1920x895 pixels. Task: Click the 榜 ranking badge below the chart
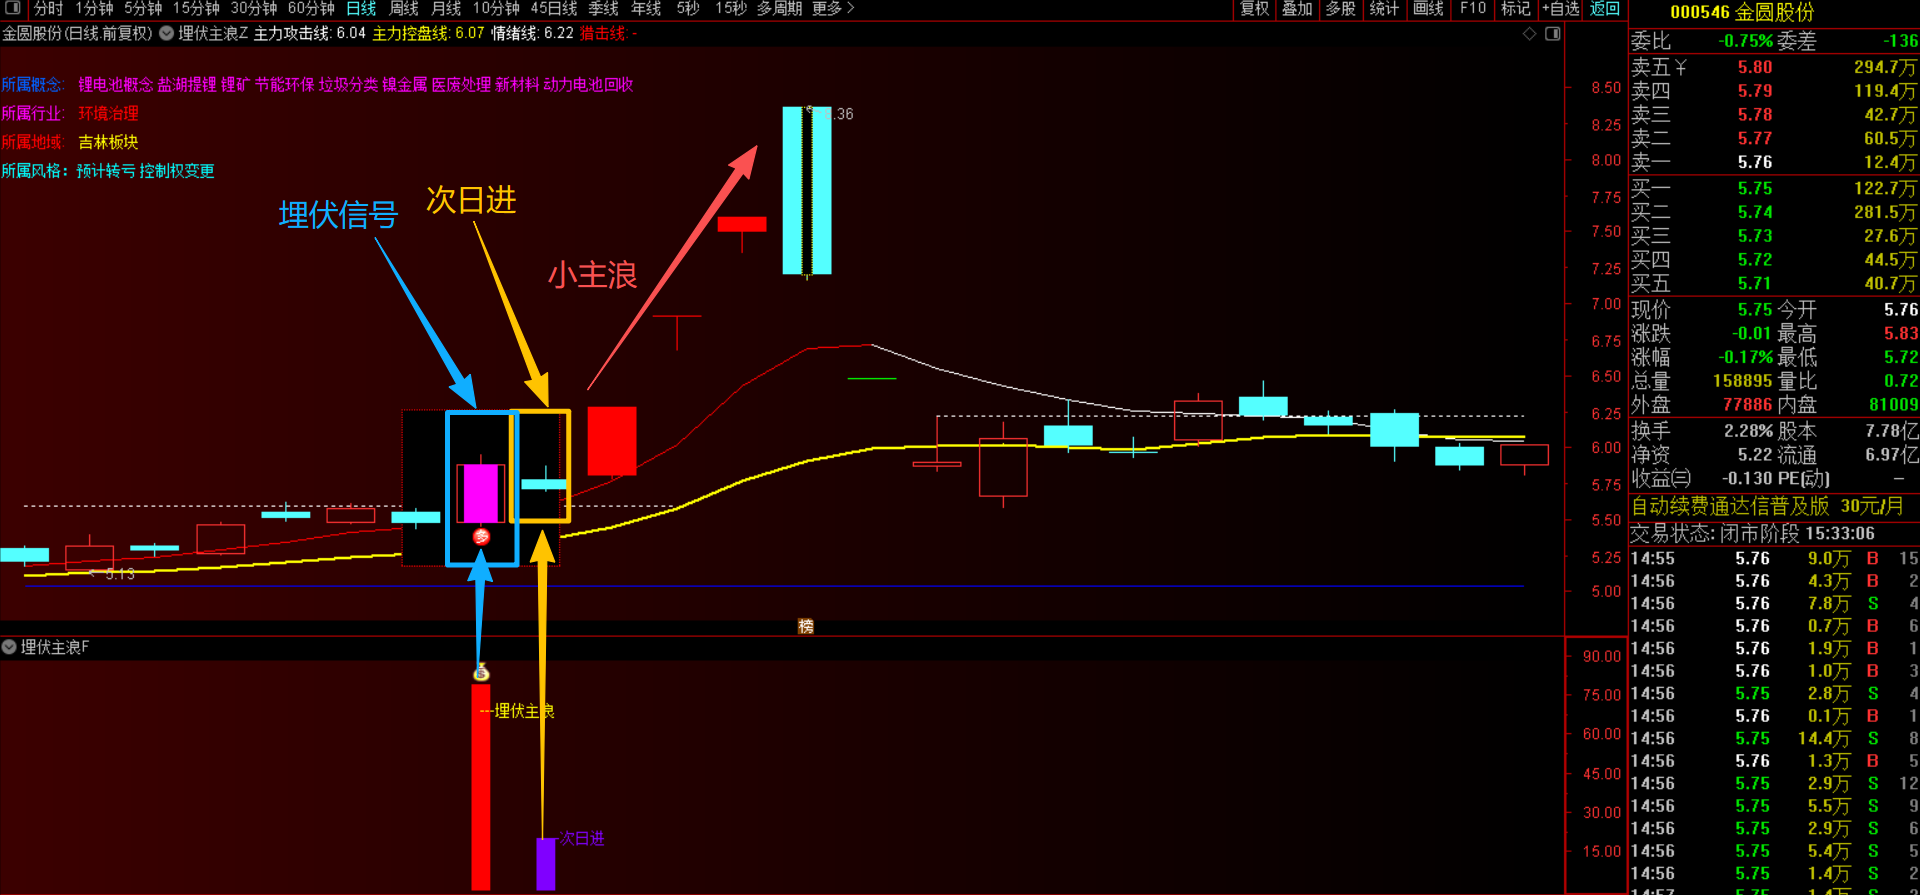coord(806,626)
